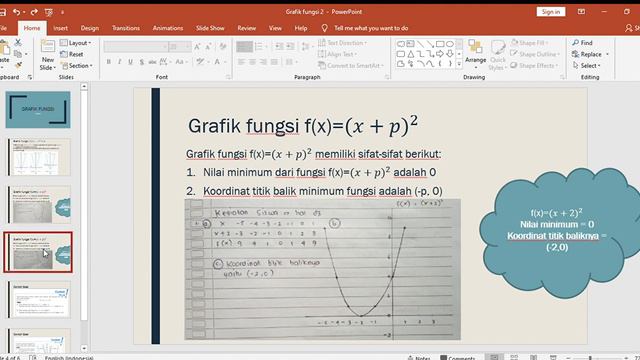Viewport: 640px width, 360px height.
Task: Select the line shape in shapes gallery
Action: pos(420,44)
